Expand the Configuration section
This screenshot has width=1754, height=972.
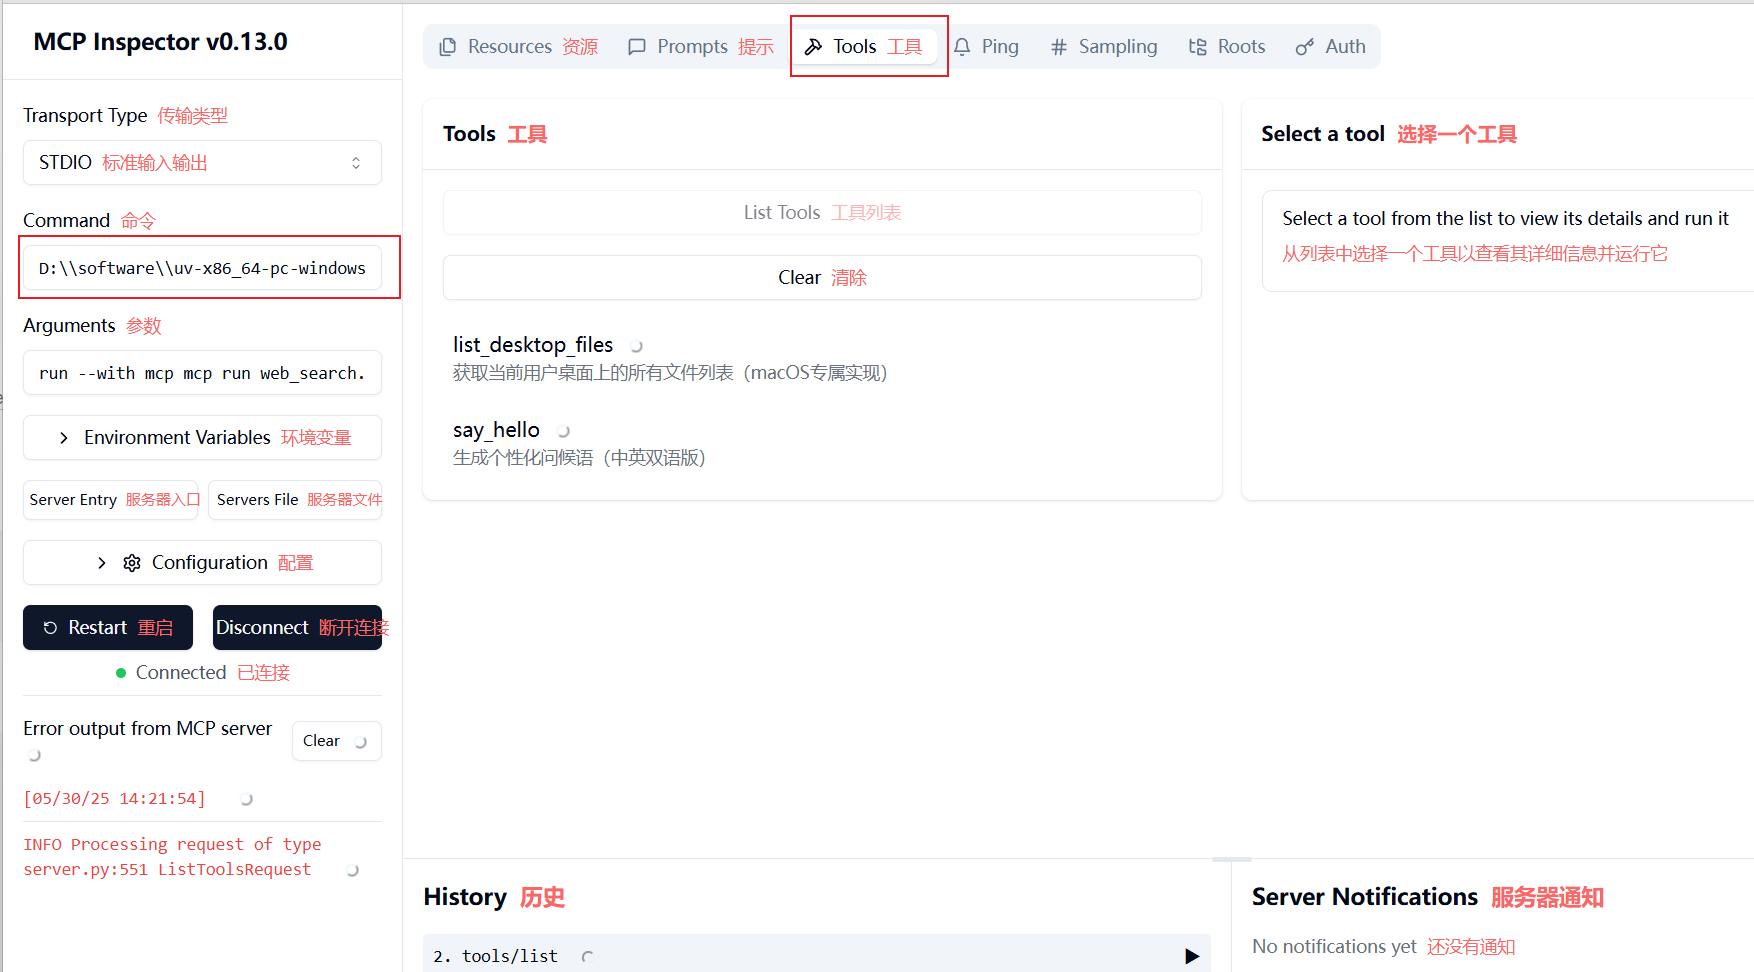pos(202,563)
